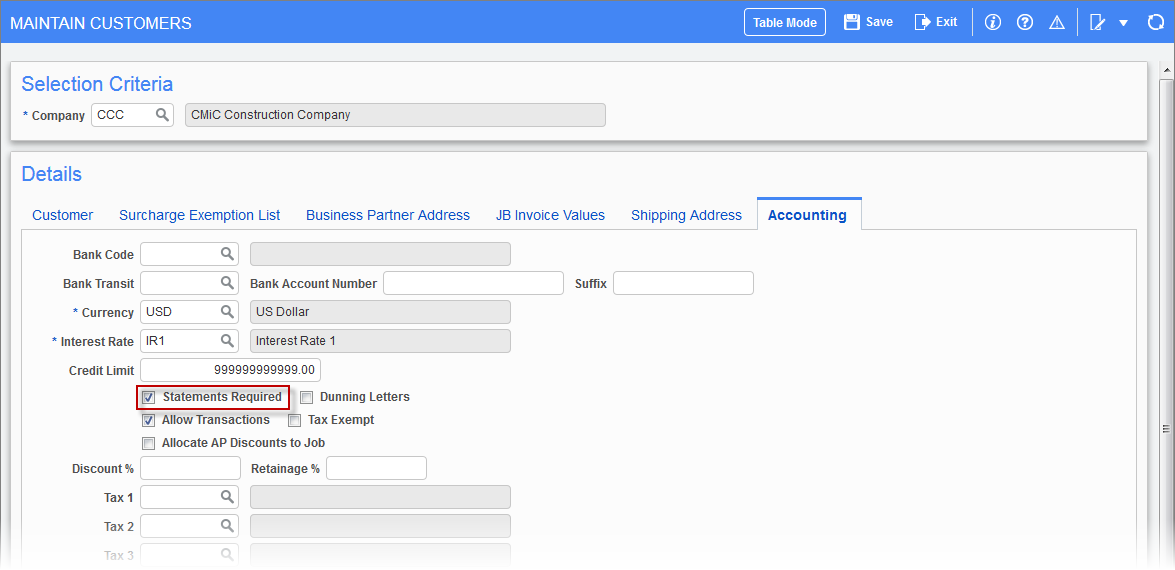Click the warning triangle icon
The height and width of the screenshot is (570, 1175).
click(x=1057, y=22)
